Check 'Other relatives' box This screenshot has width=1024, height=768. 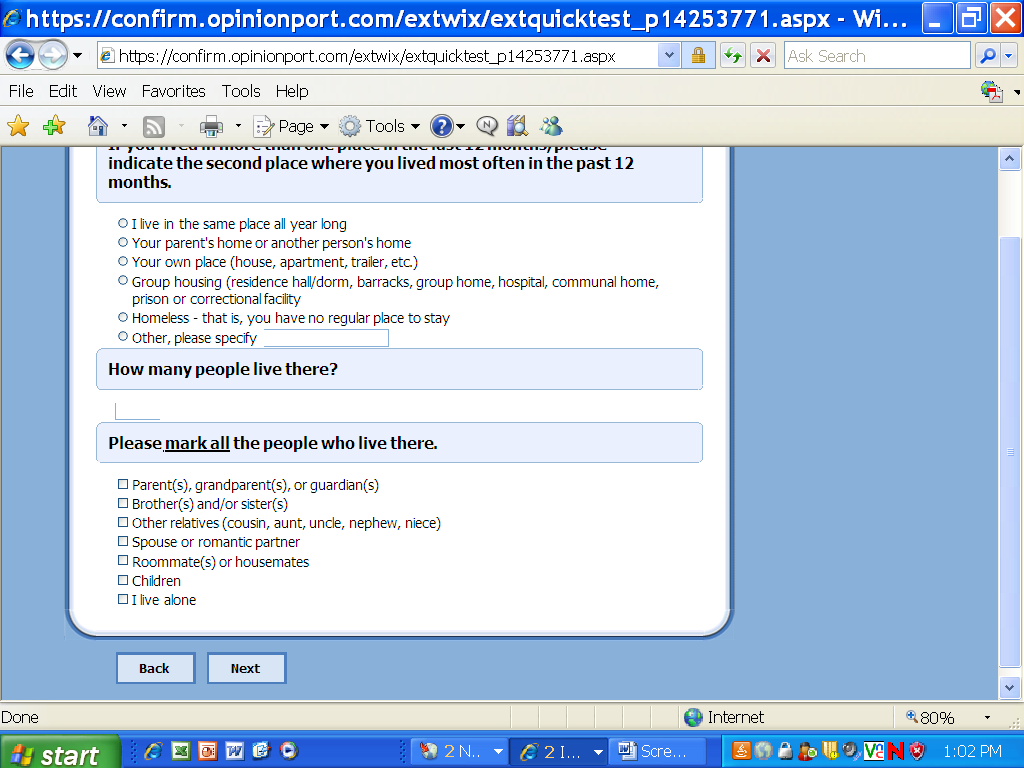click(123, 522)
